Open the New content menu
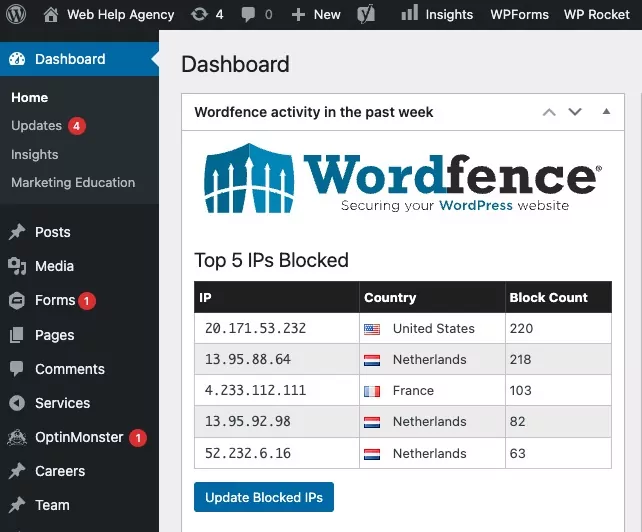Viewport: 642px width, 532px height. (x=327, y=15)
